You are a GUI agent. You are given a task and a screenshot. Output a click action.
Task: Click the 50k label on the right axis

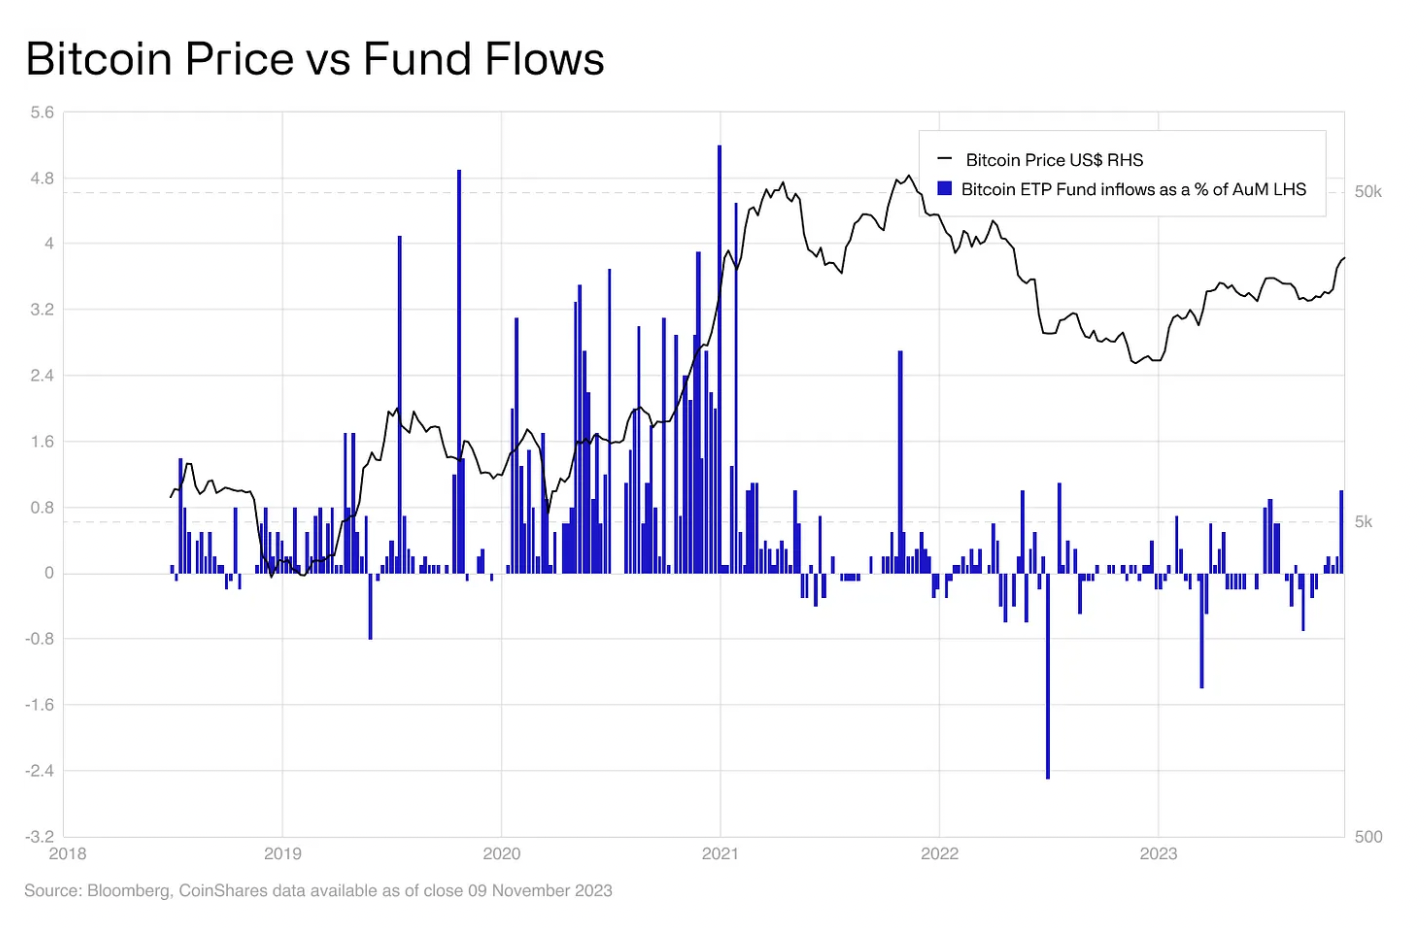pos(1368,192)
